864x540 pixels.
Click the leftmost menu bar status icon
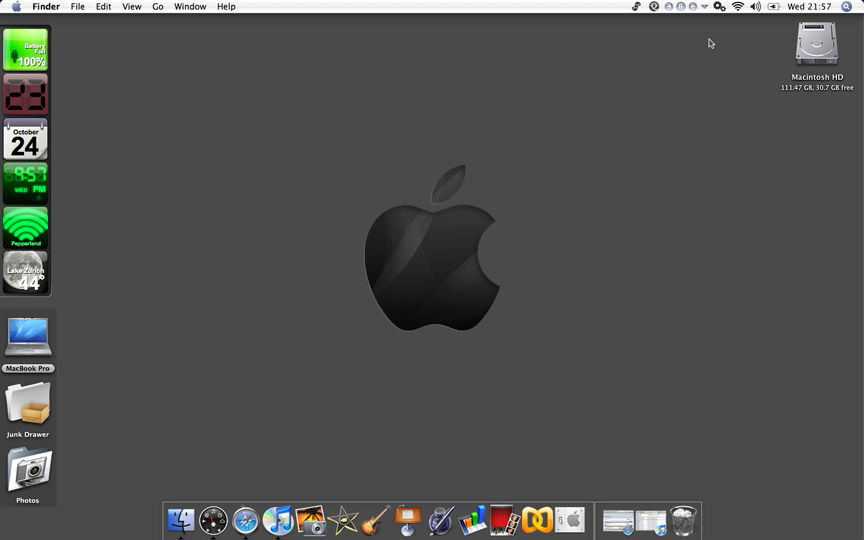(636, 7)
